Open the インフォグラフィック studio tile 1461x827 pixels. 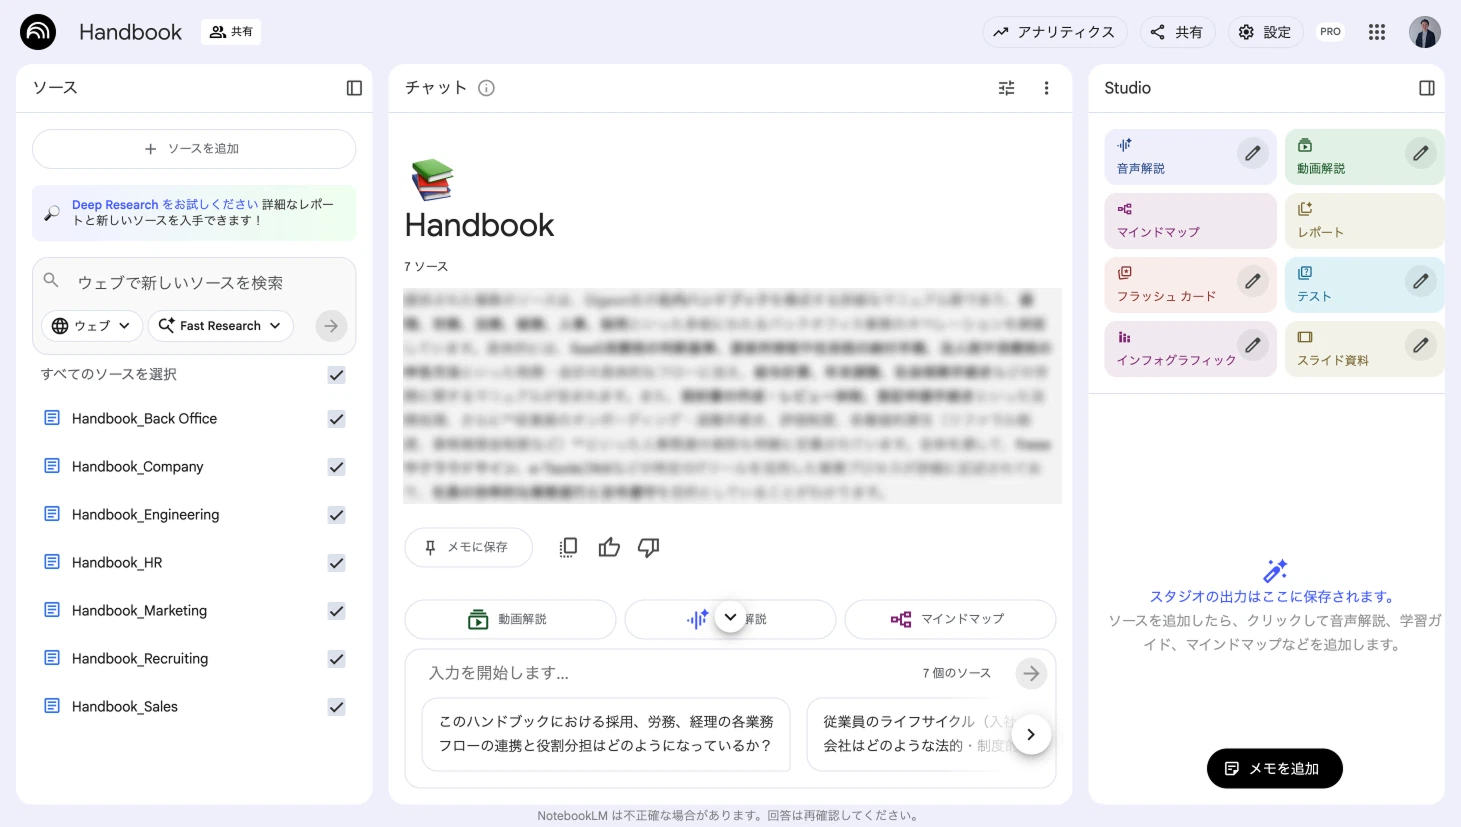click(x=1190, y=349)
